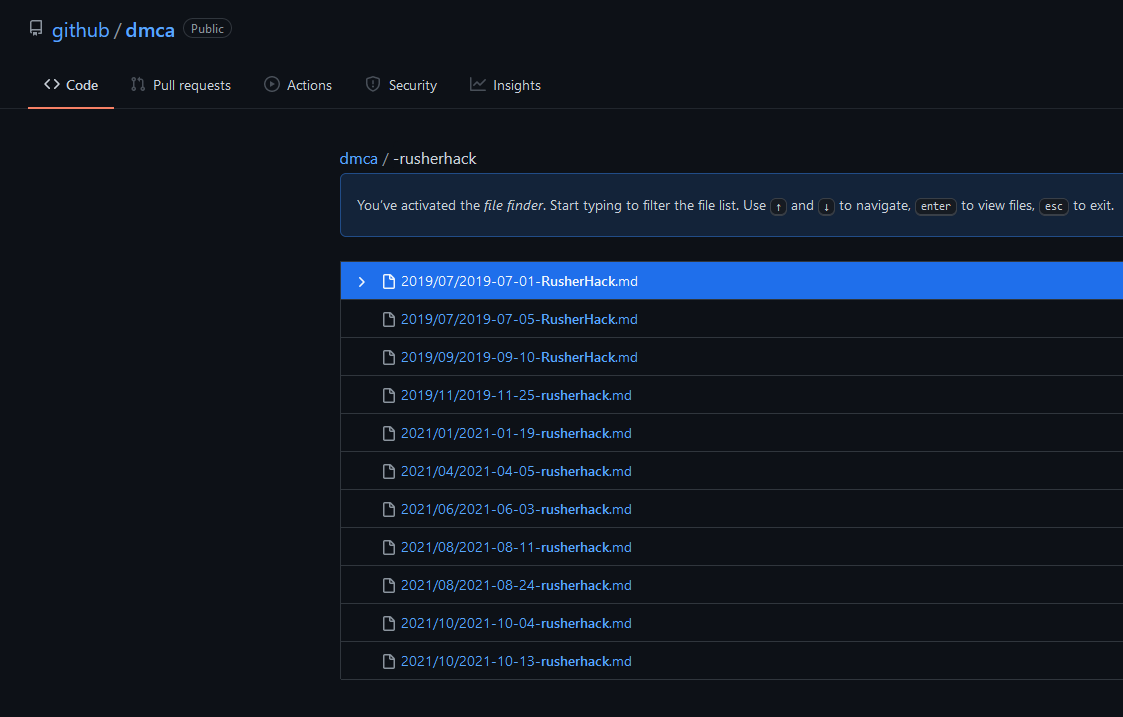Click the file icon for 2021-04-05-rusherhack.md

389,471
